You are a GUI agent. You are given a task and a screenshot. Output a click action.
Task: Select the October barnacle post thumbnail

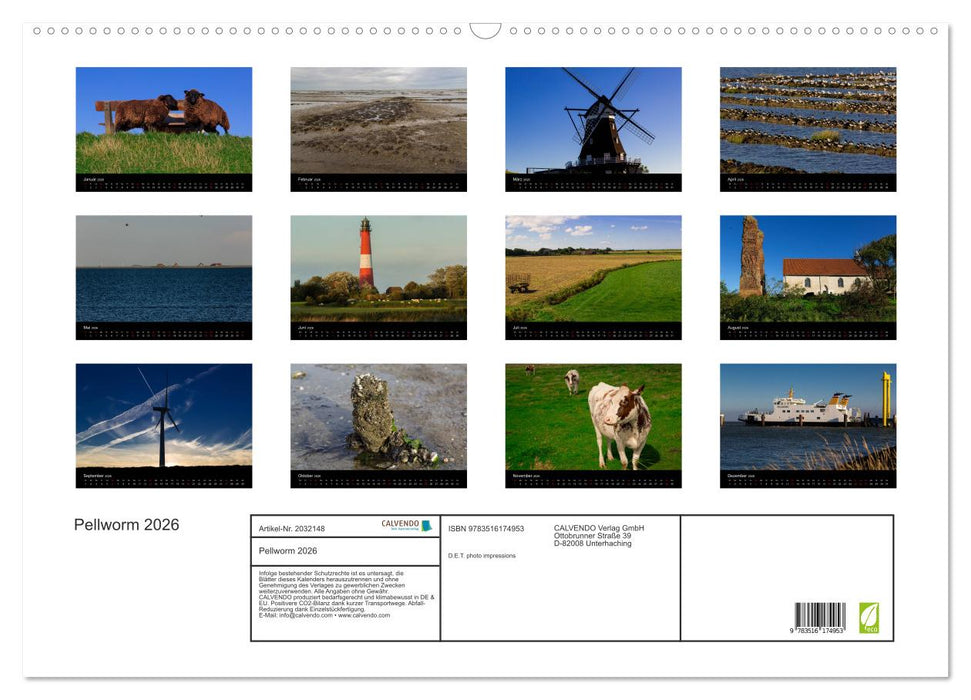click(378, 418)
